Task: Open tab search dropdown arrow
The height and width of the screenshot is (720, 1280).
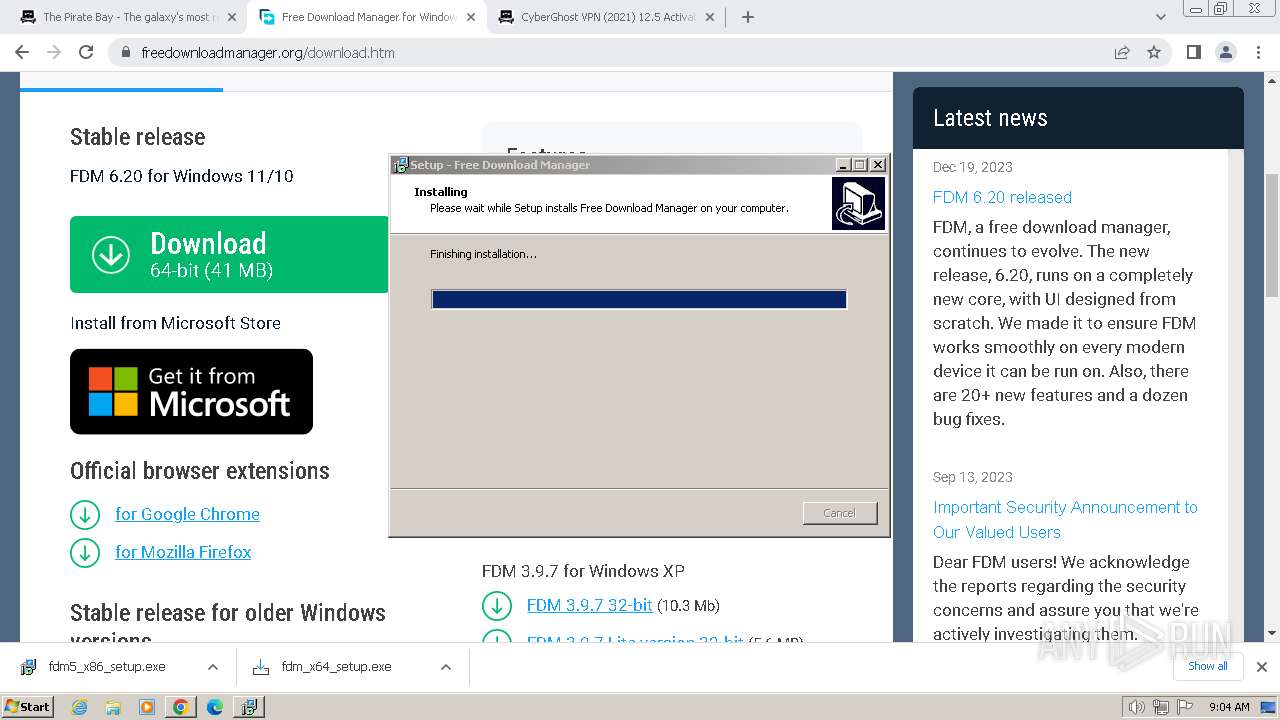Action: click(1161, 17)
